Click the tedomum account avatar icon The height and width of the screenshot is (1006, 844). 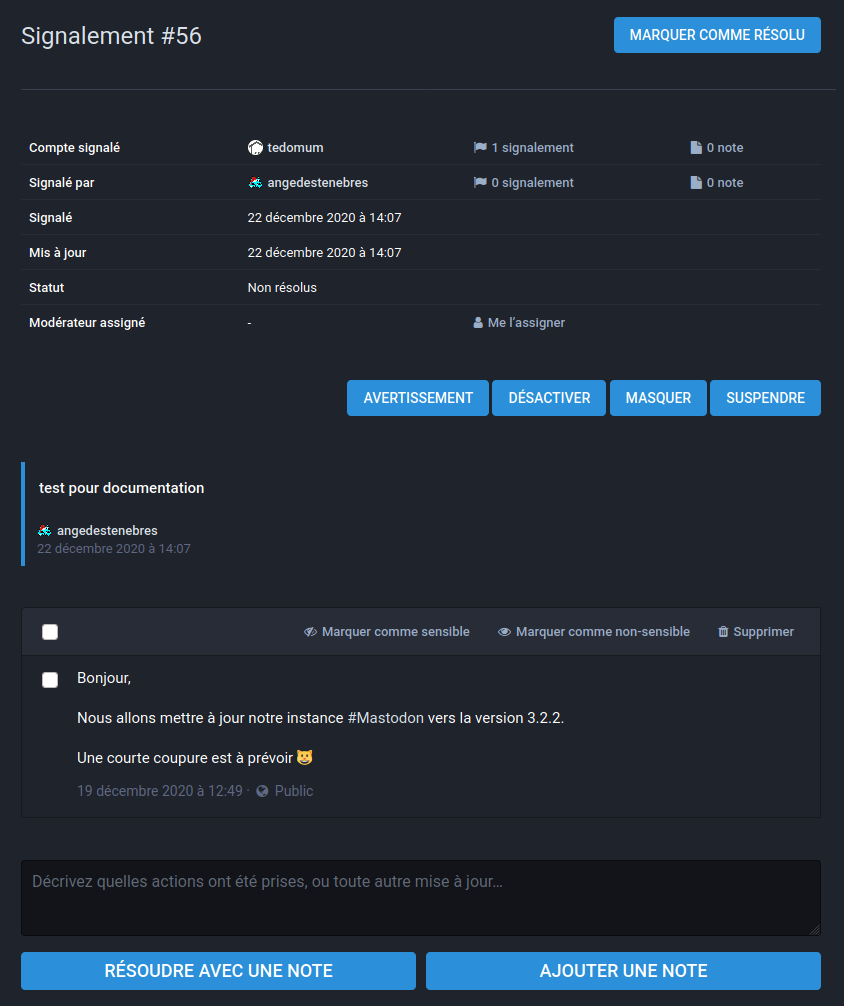(255, 148)
